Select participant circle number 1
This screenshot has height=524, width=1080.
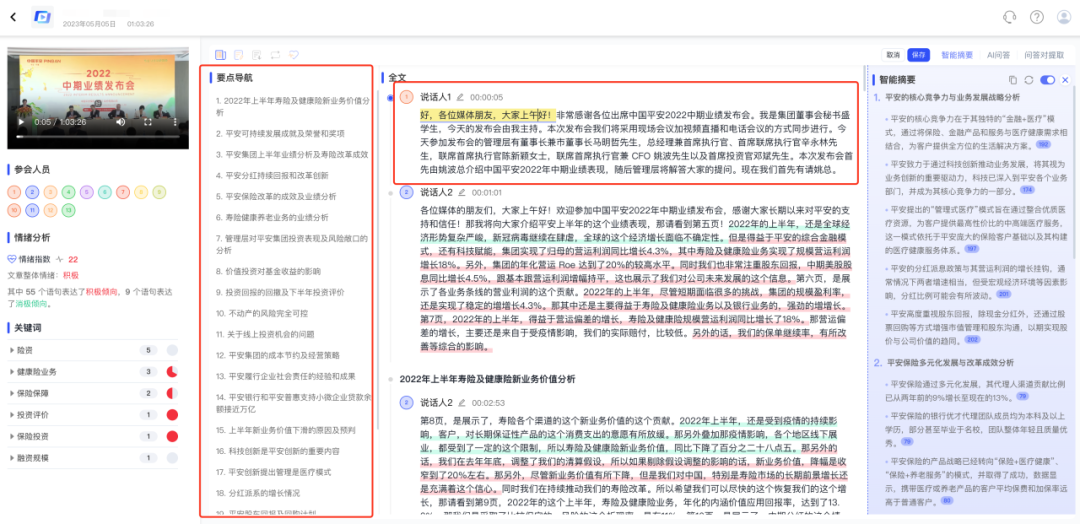[14, 192]
